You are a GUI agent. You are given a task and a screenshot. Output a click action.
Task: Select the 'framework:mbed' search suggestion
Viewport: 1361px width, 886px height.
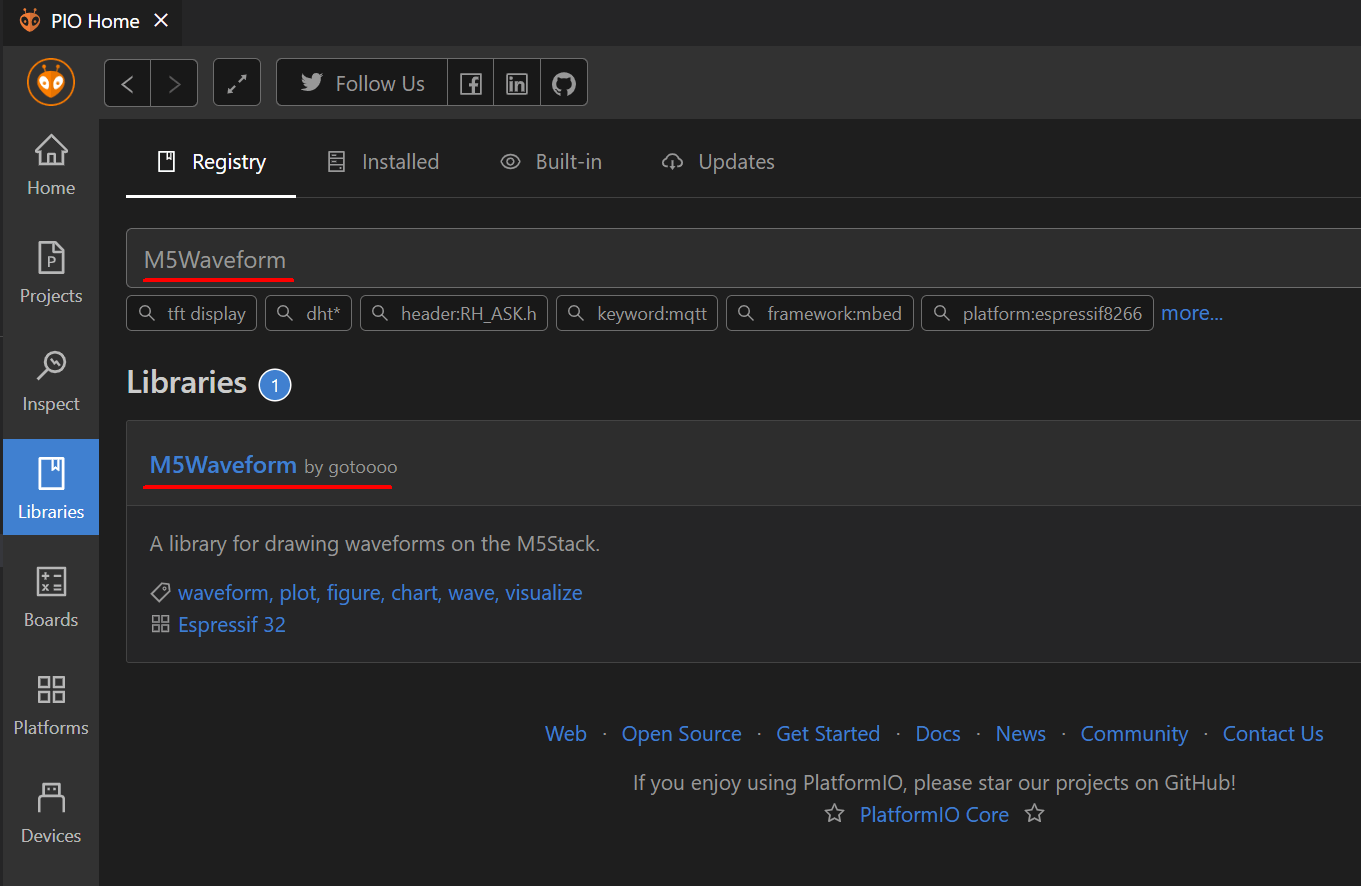(820, 313)
